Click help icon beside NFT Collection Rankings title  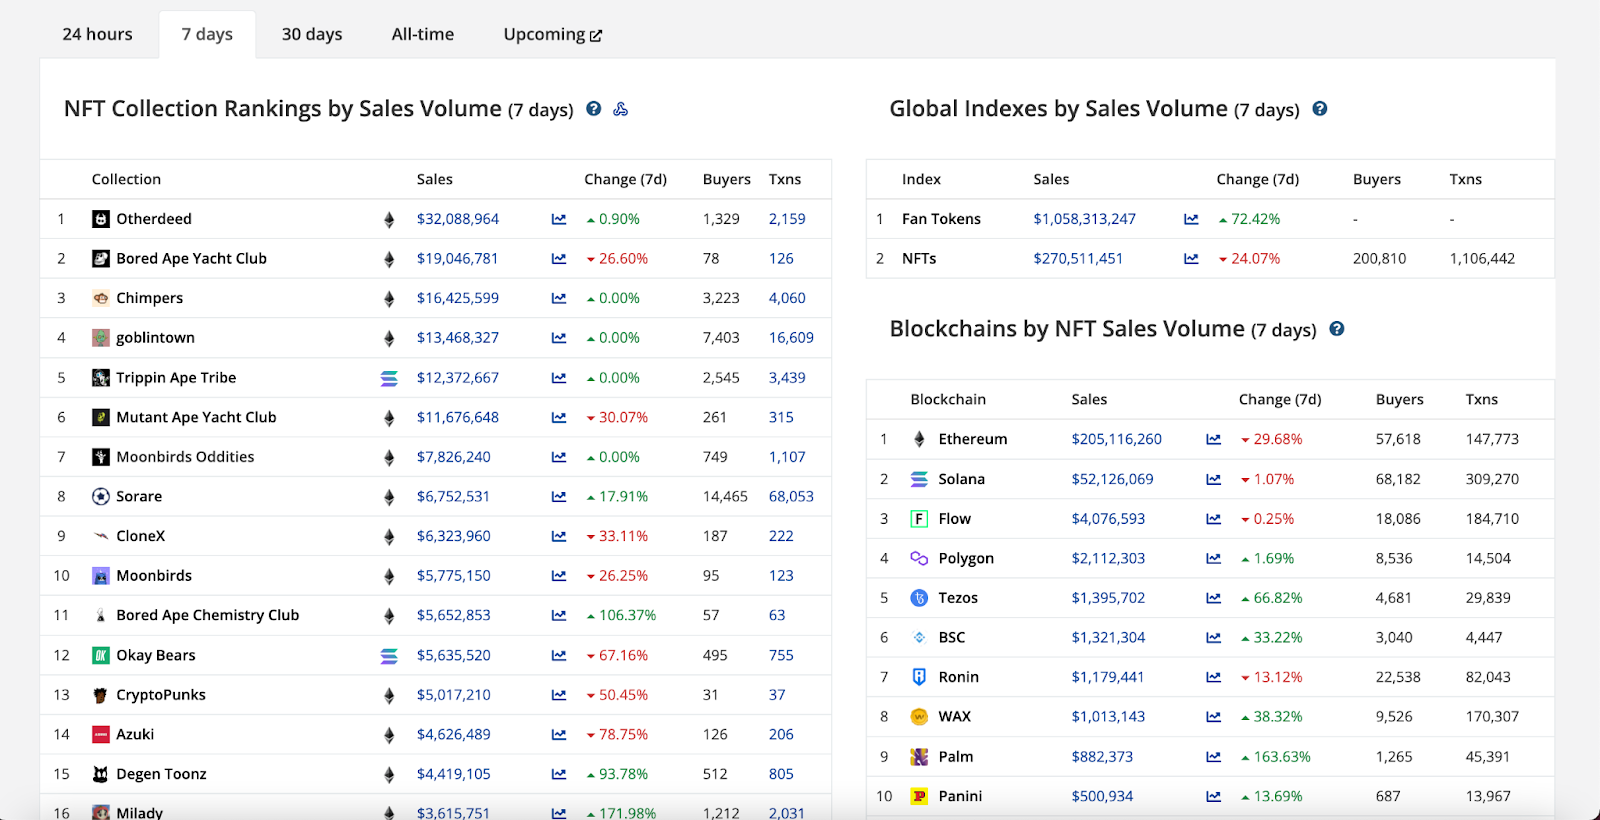click(594, 109)
